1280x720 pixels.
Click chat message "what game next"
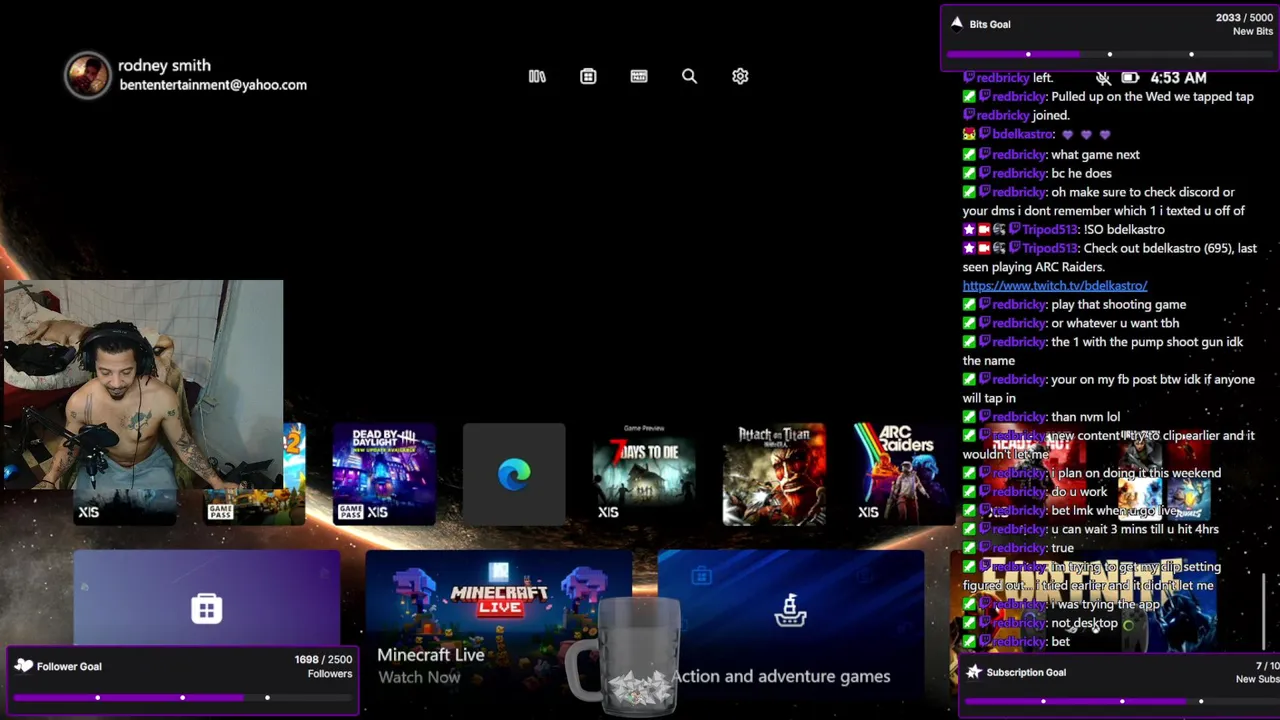[x=1096, y=155]
